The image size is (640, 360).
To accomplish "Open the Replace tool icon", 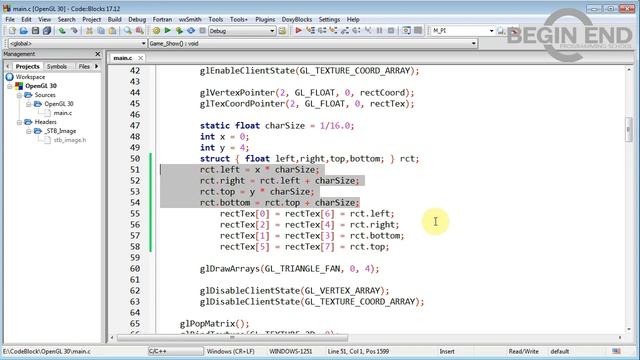I will pos(140,31).
